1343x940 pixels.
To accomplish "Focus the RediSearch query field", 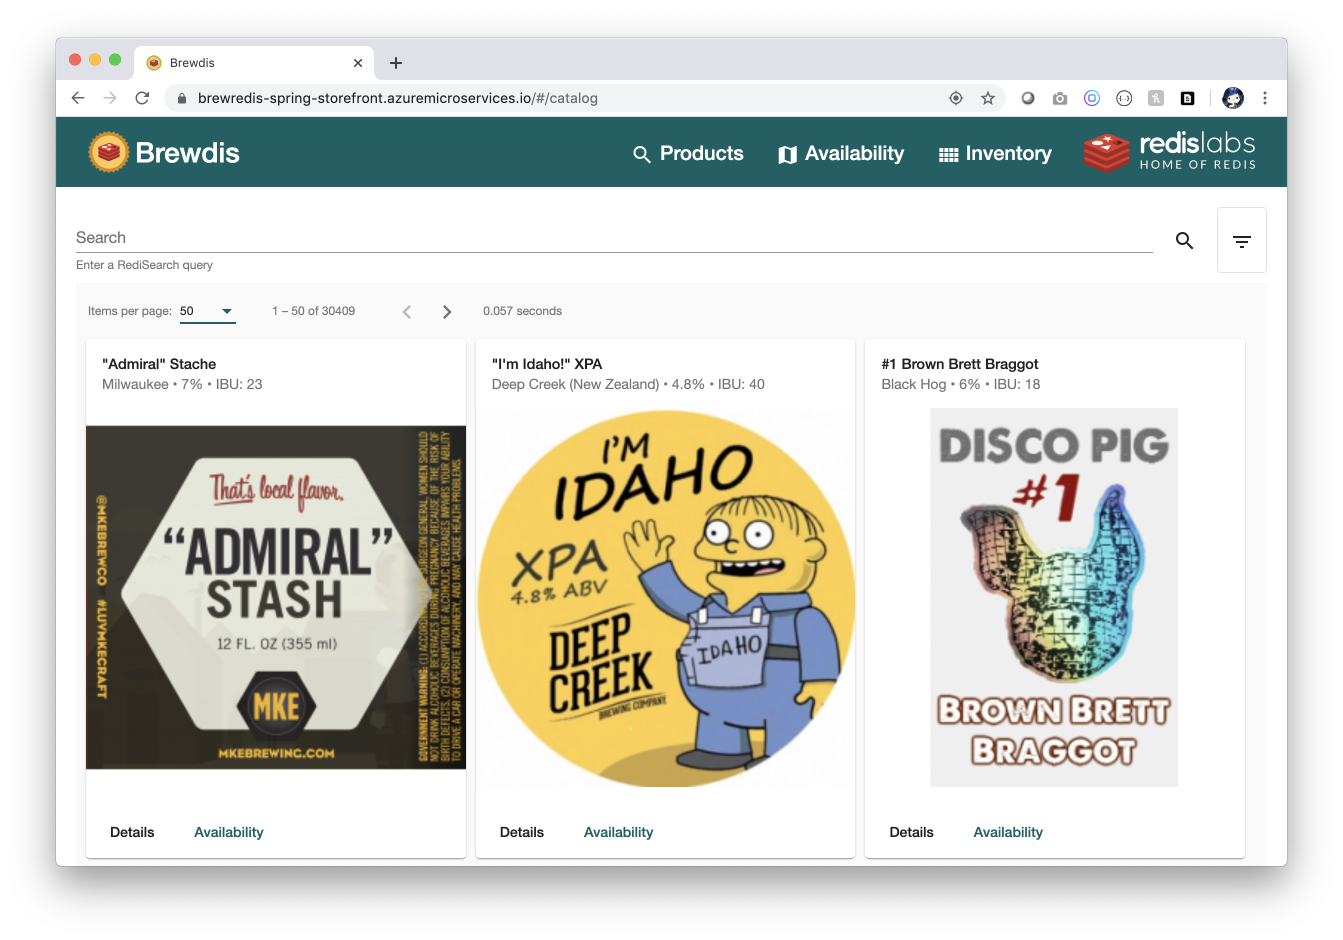I will [614, 238].
